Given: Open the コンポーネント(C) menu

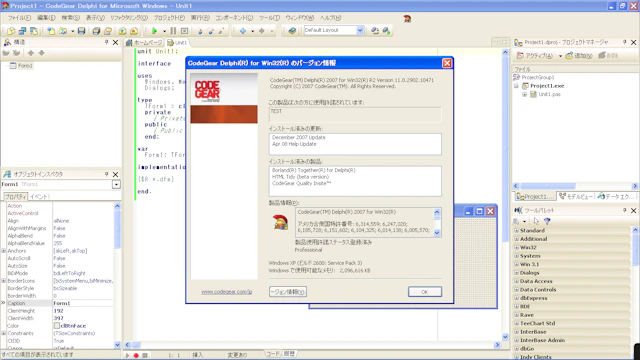Looking at the screenshot, I should point(234,18).
